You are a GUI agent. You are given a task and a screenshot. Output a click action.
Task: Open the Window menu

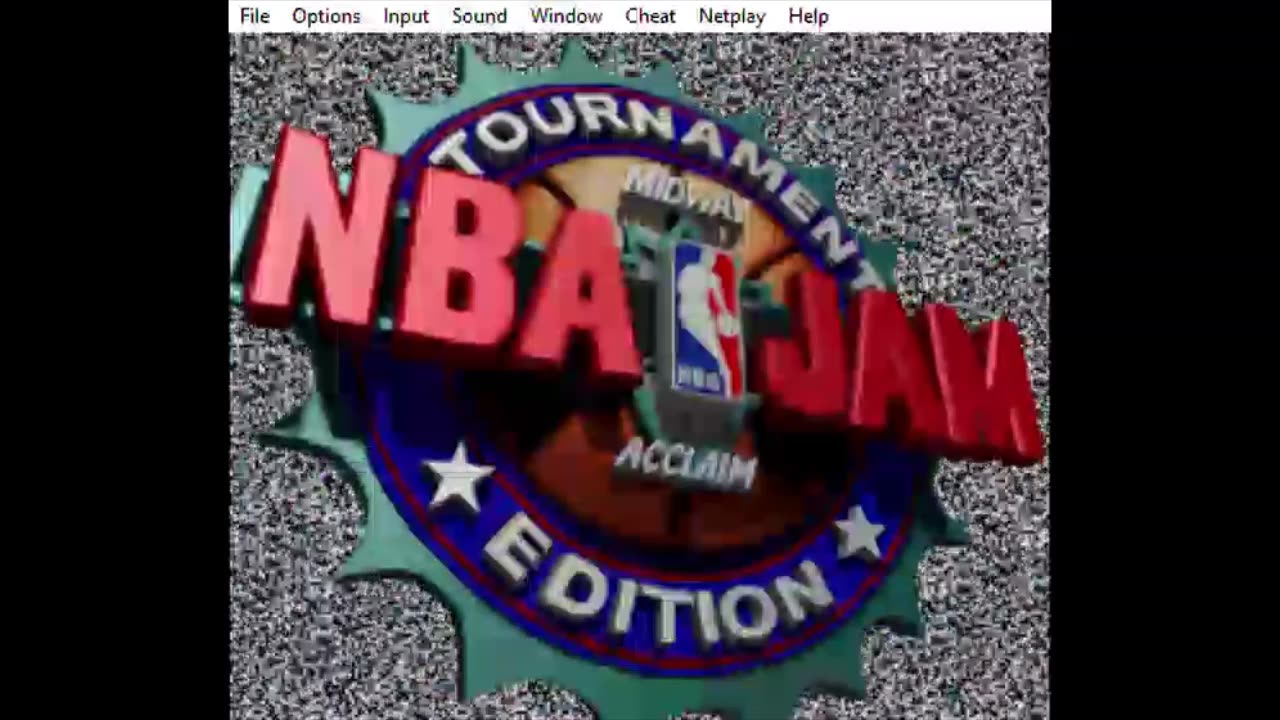point(566,16)
